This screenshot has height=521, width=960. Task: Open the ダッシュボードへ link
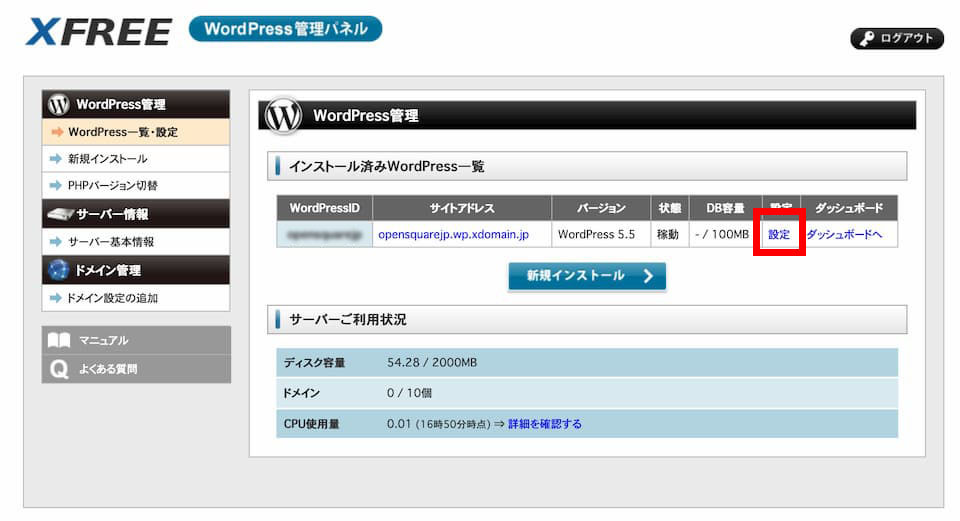[844, 235]
